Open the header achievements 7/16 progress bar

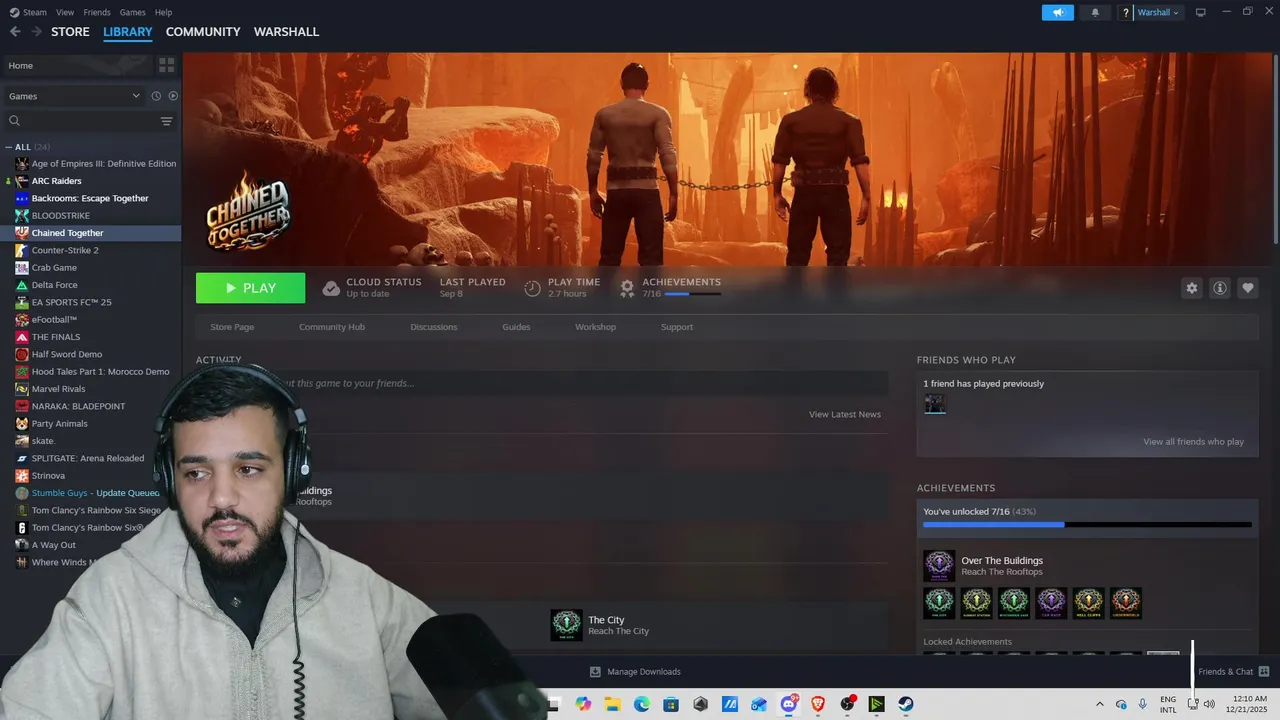click(692, 294)
